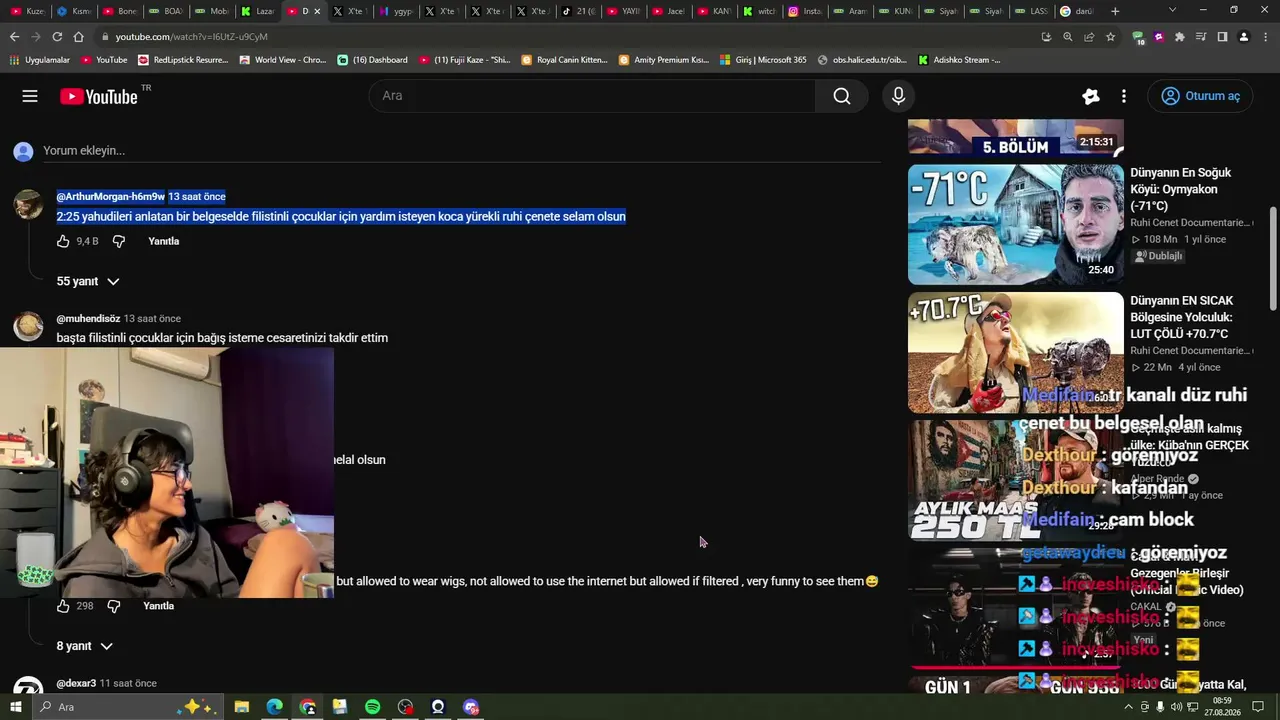
Task: Open the Dünyanın En Soğuk Köyü video title
Action: [1181, 189]
